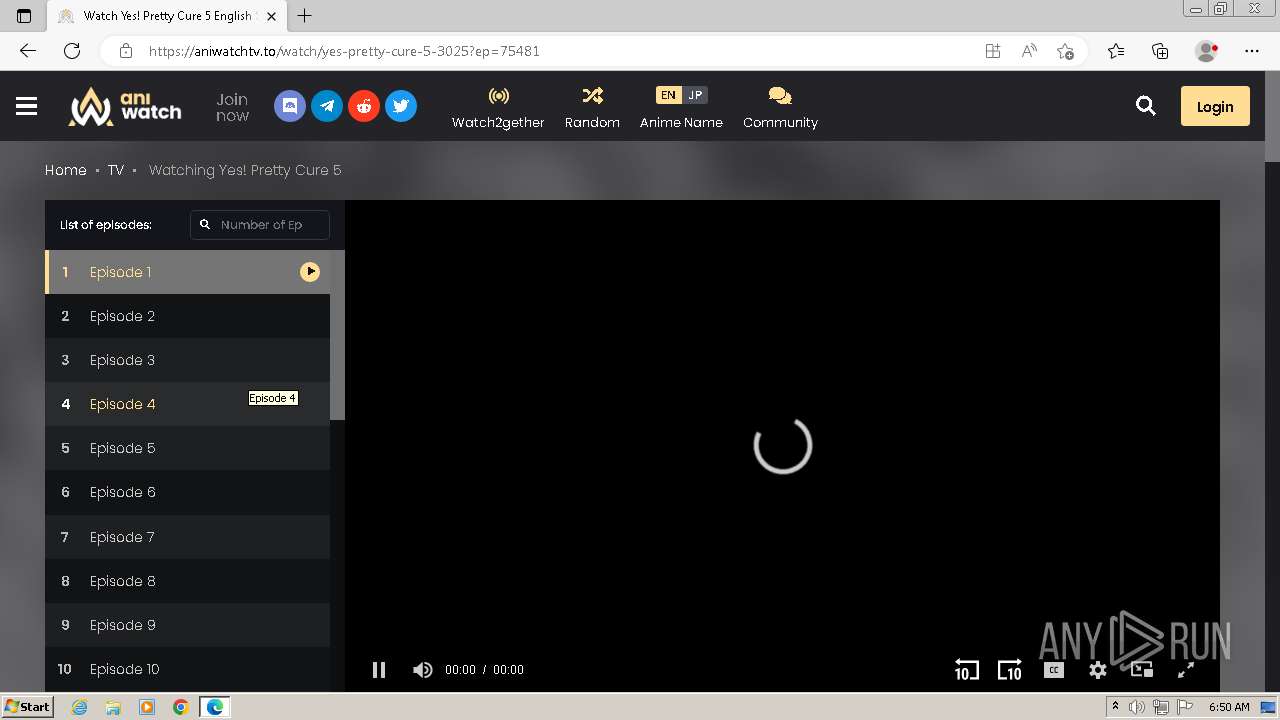The image size is (1280, 720).
Task: Select Episode 1 in list
Action: pyautogui.click(x=188, y=272)
